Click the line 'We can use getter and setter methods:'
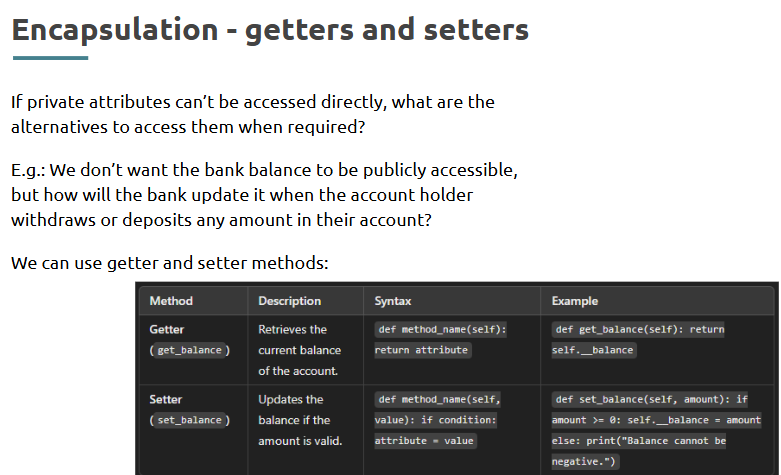This screenshot has width=781, height=475. 170,263
